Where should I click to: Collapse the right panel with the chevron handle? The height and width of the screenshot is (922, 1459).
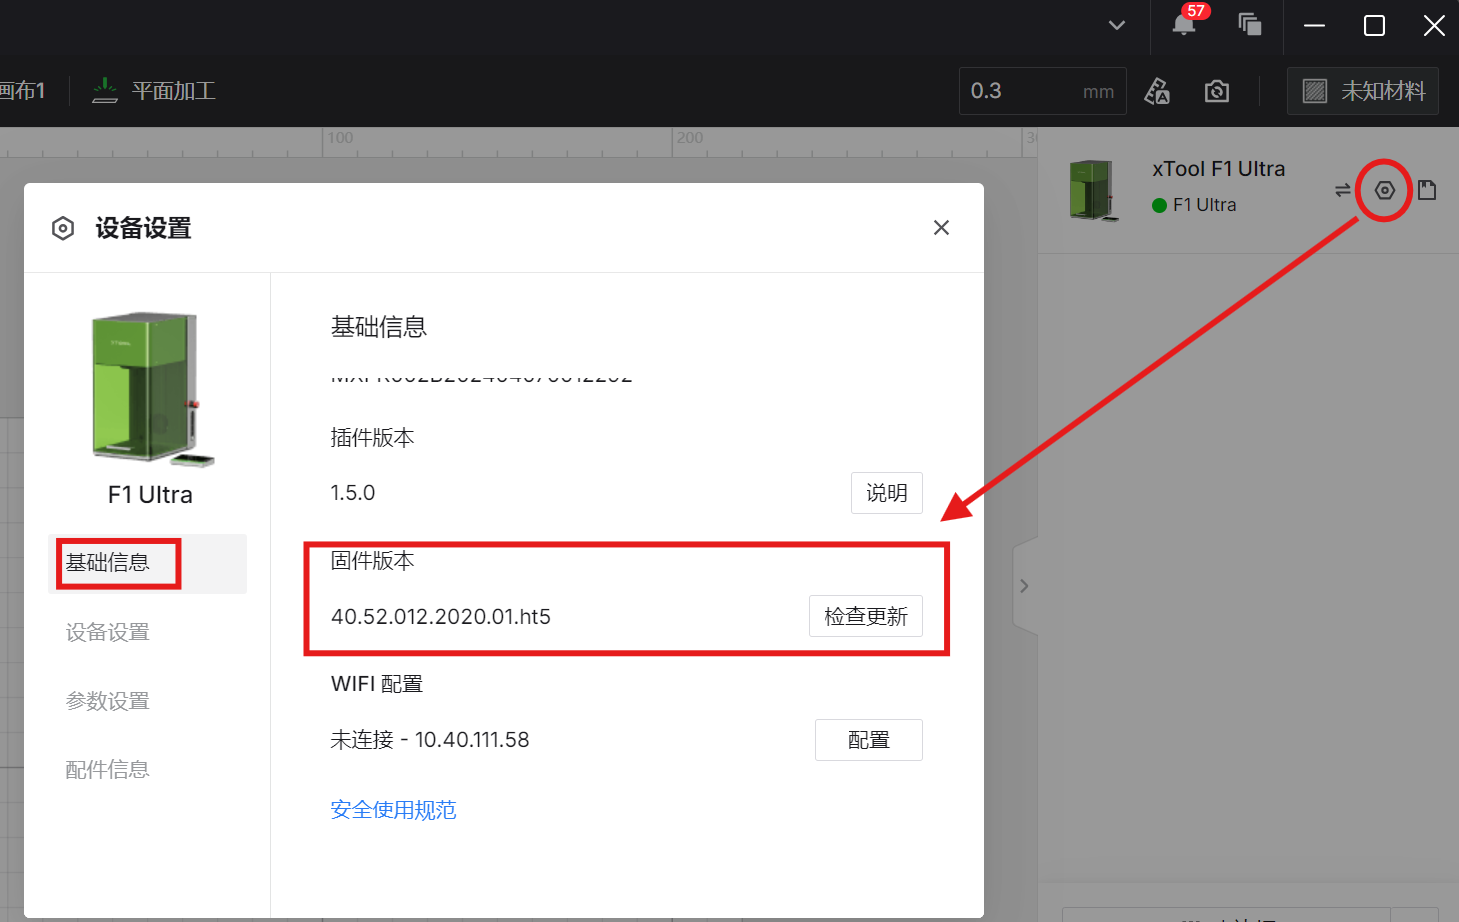click(1024, 586)
